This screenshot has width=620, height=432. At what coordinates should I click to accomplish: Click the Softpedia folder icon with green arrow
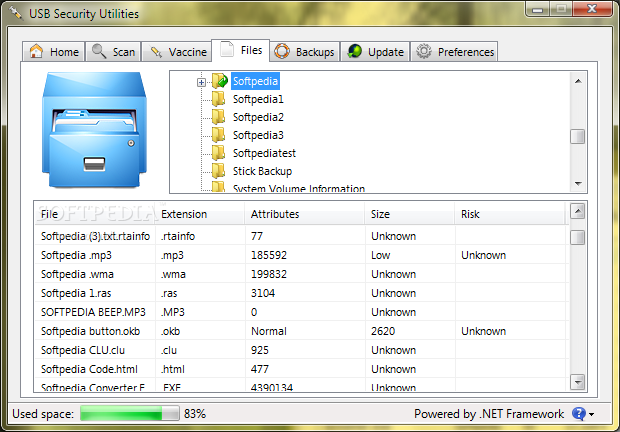[219, 81]
